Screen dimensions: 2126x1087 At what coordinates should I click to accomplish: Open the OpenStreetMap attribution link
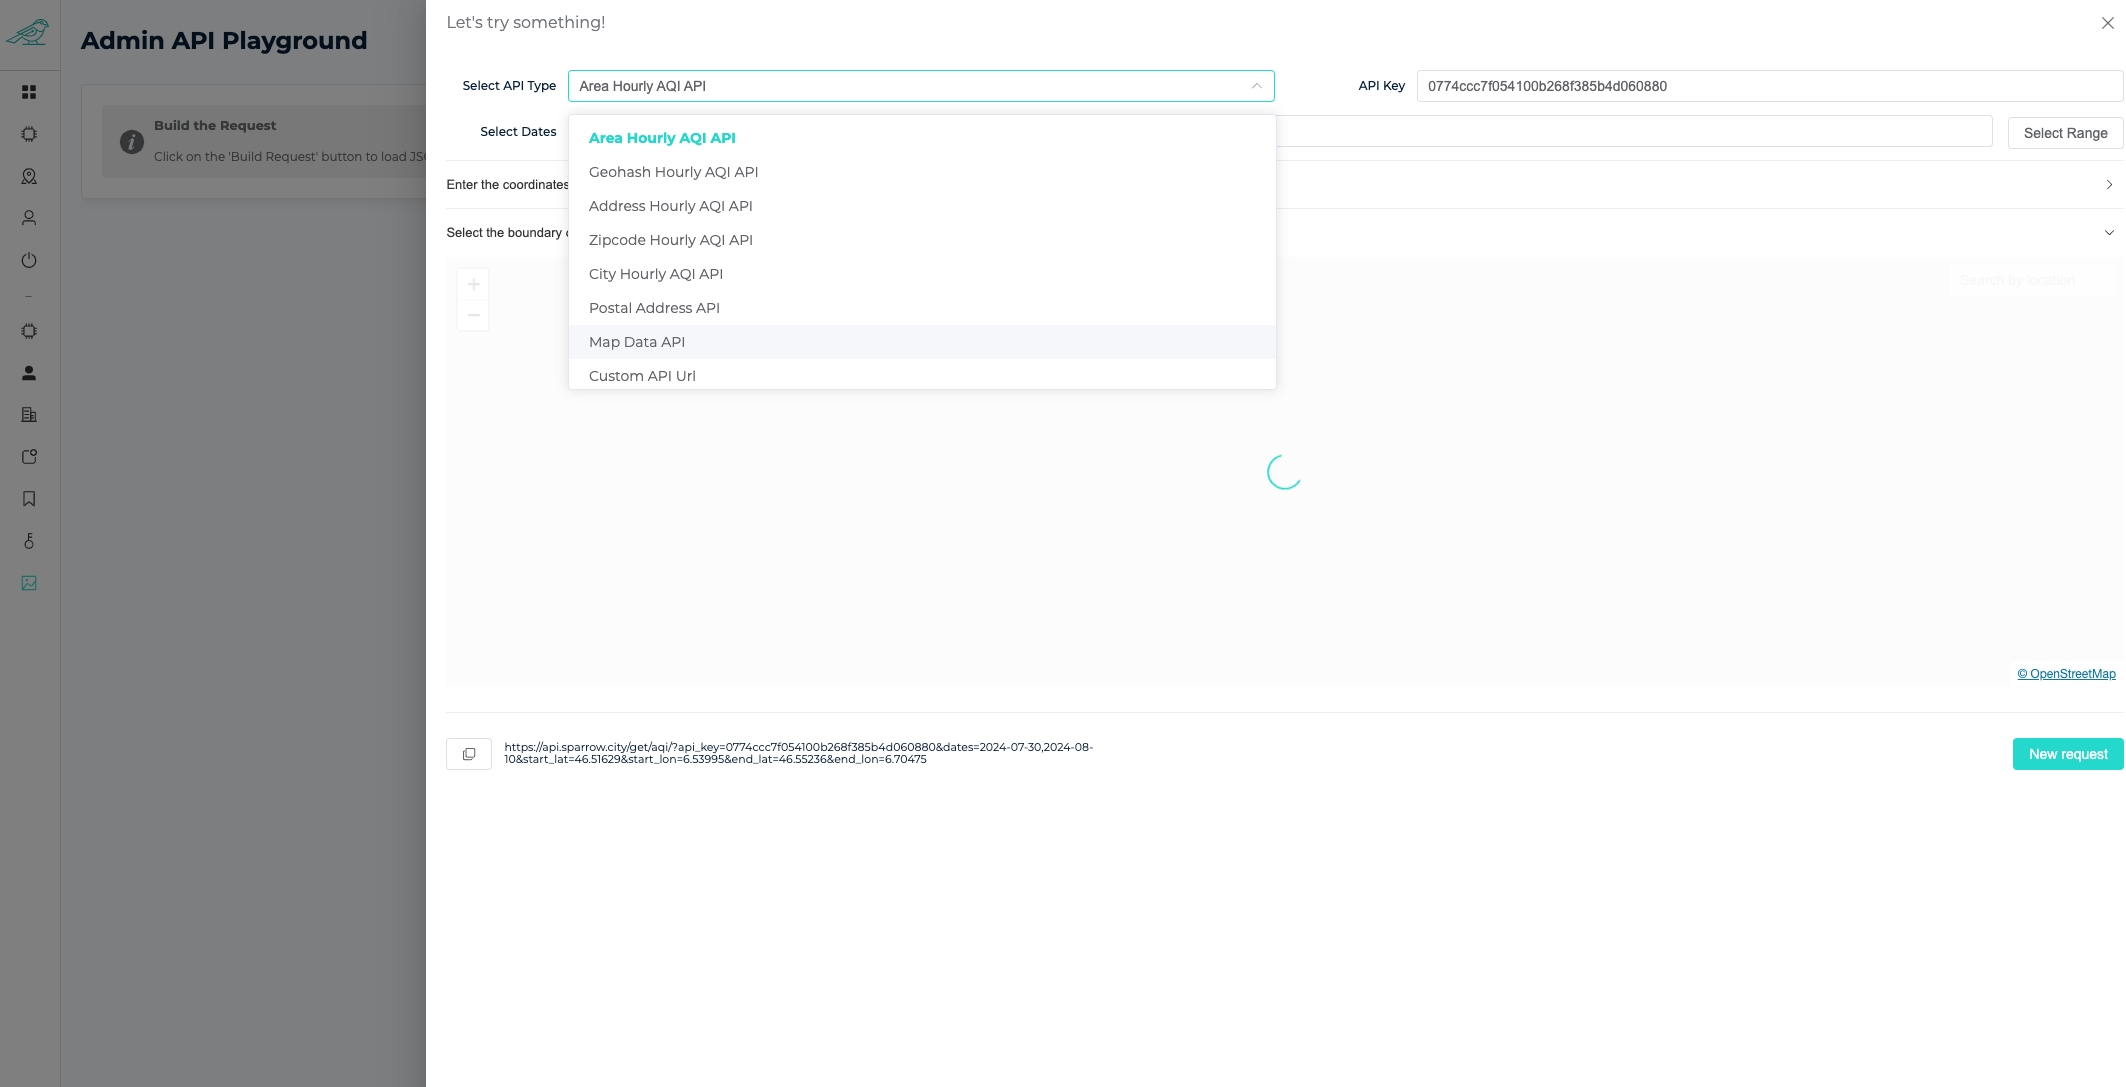pyautogui.click(x=2066, y=674)
